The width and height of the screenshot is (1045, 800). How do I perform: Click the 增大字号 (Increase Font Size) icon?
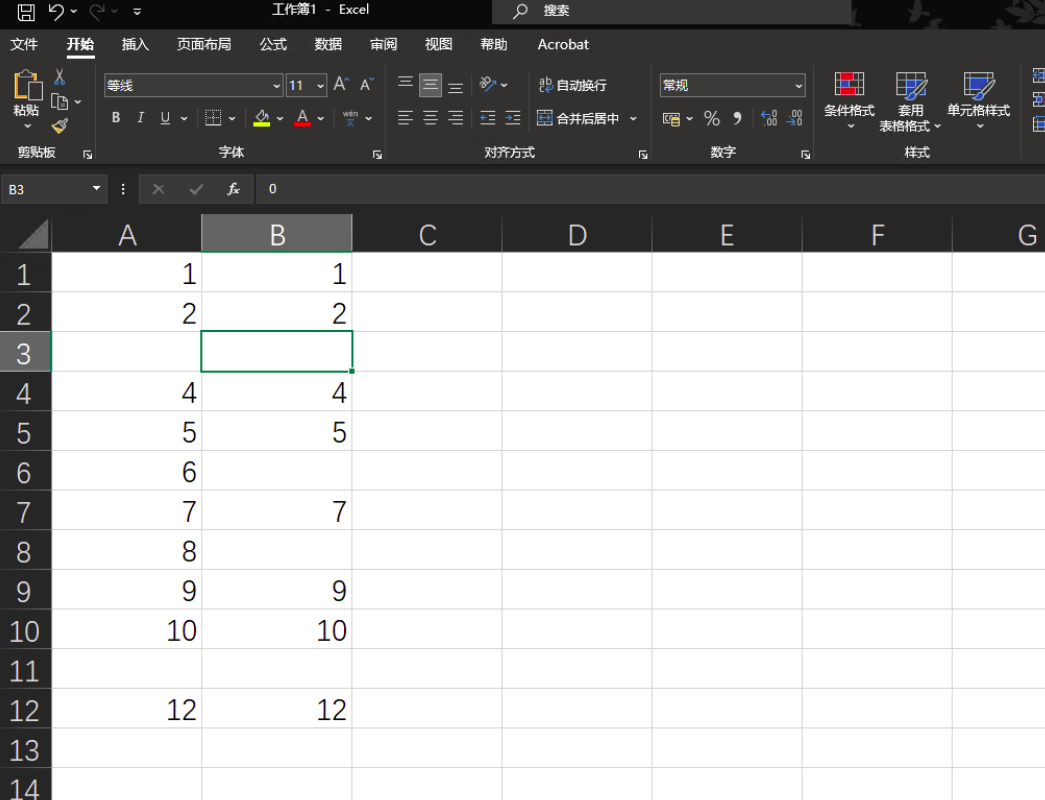point(338,84)
